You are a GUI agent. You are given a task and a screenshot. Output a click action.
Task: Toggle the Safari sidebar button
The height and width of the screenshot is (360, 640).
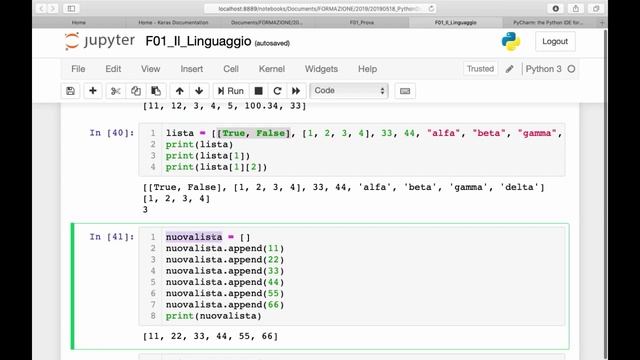(71, 8)
